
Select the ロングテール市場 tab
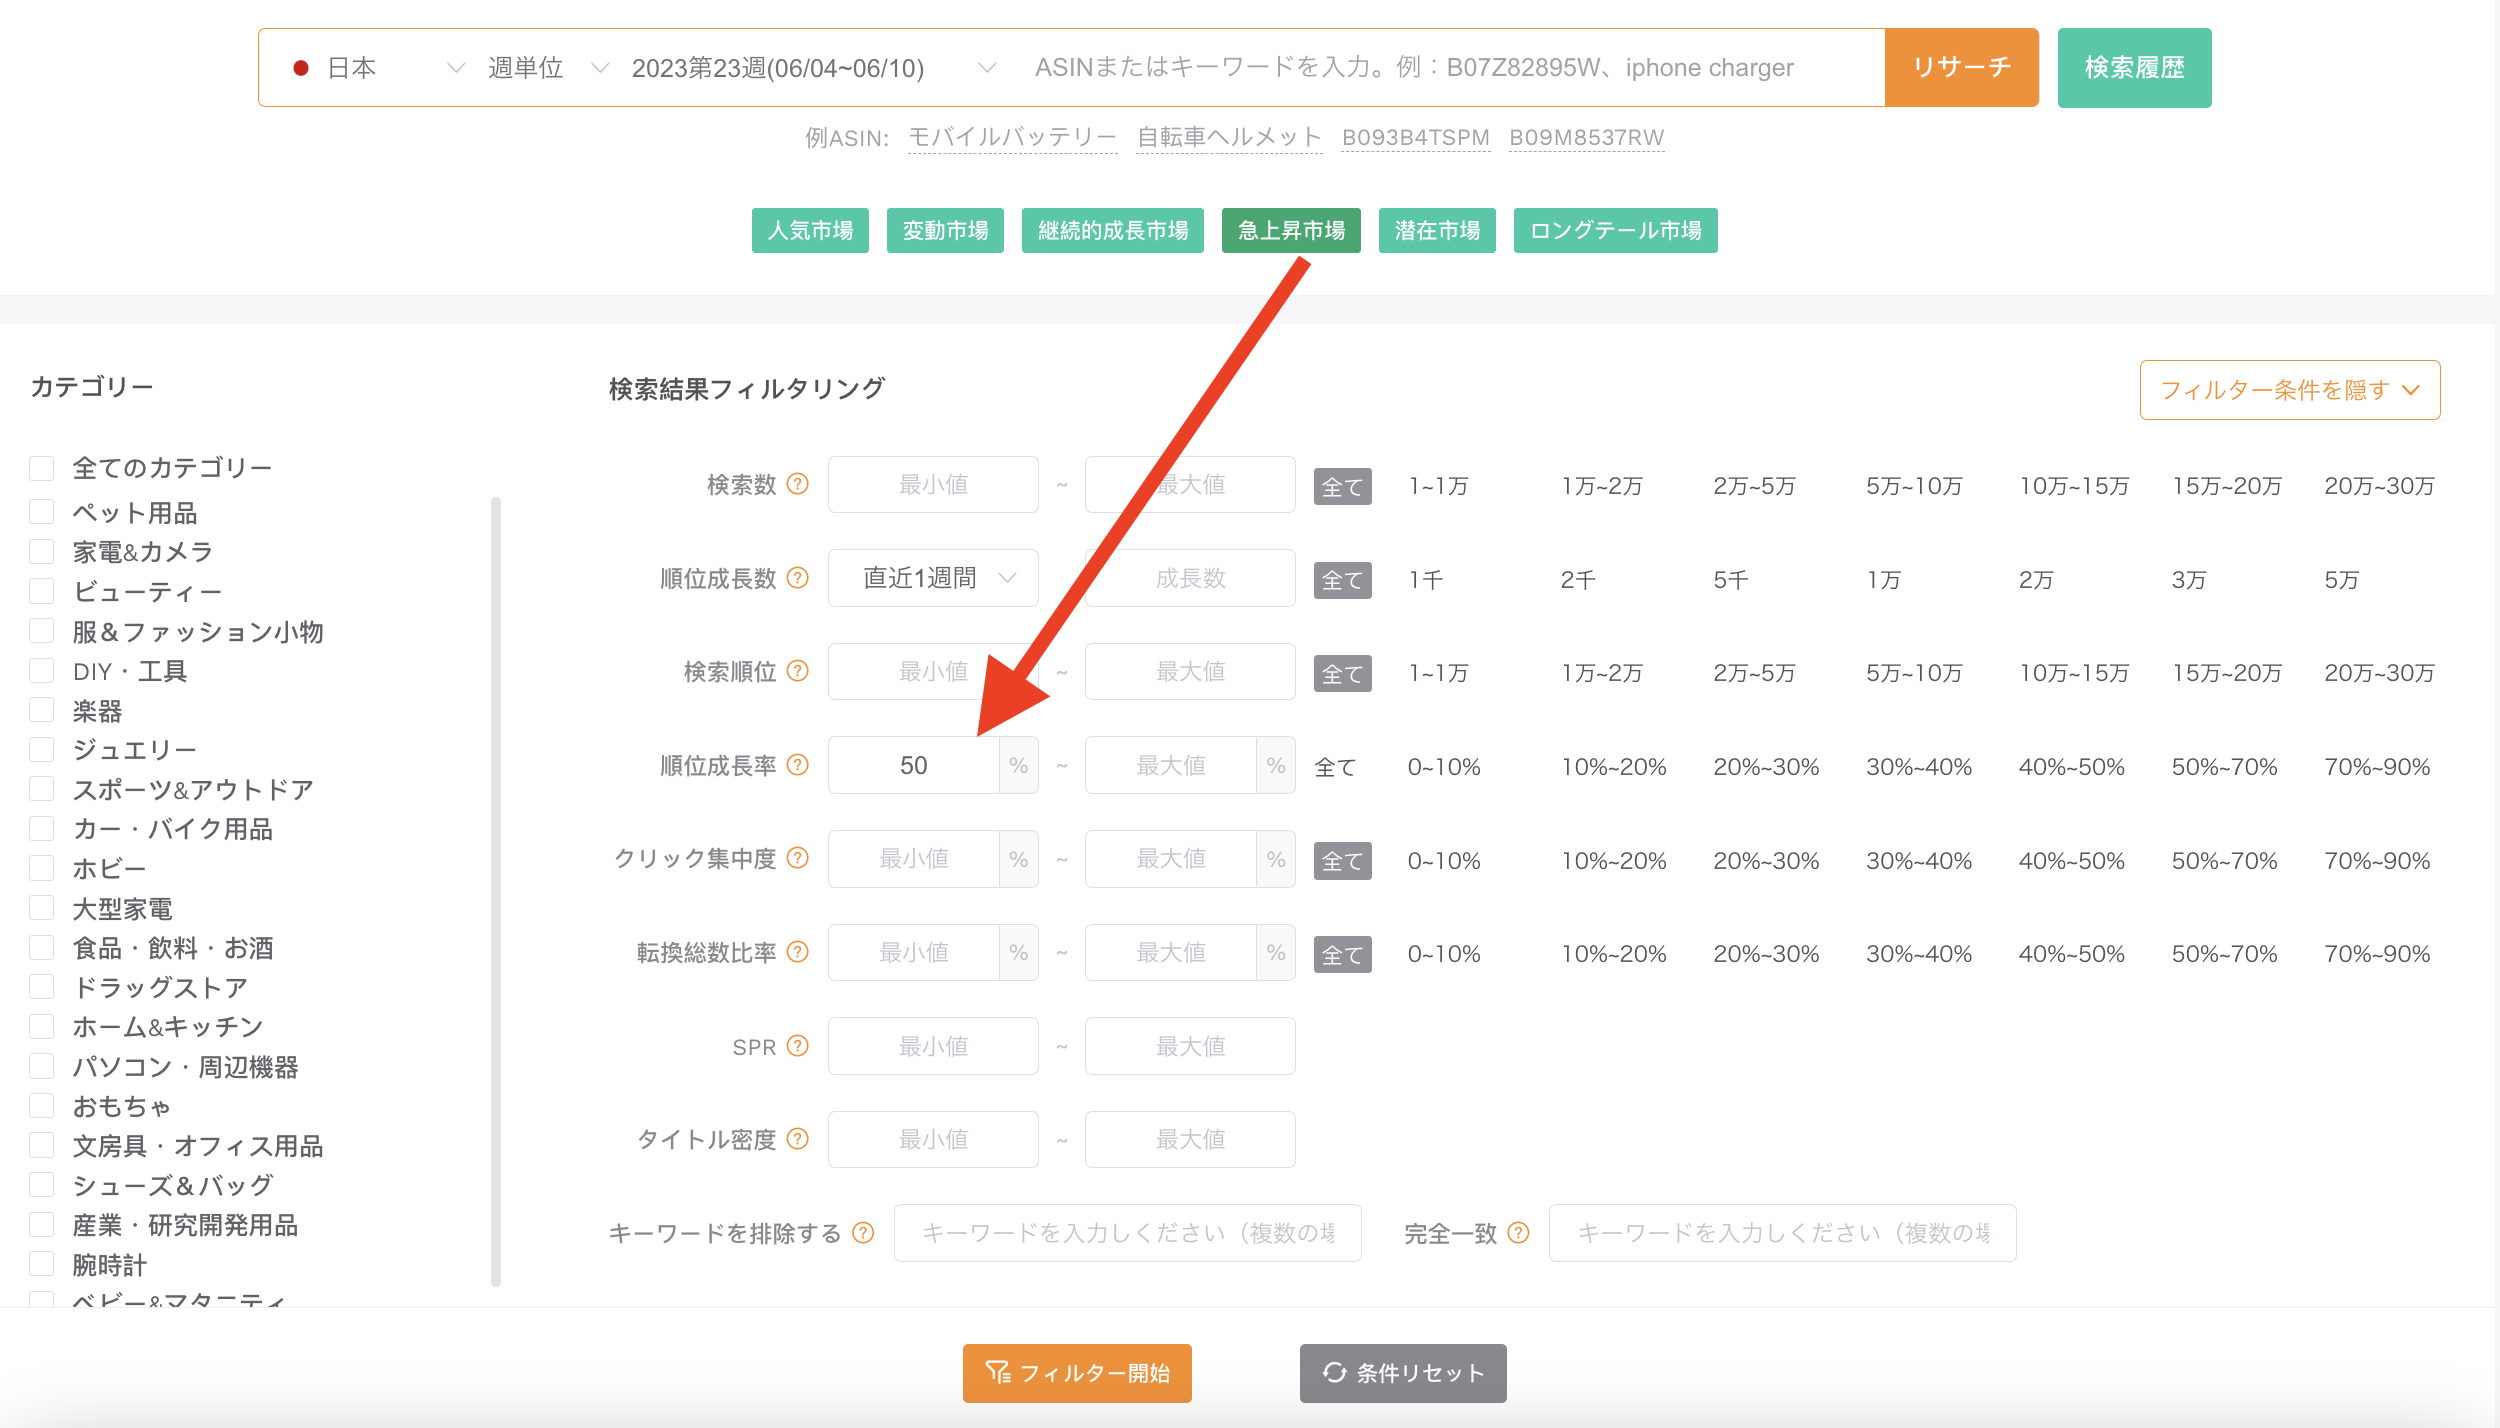click(x=1616, y=231)
